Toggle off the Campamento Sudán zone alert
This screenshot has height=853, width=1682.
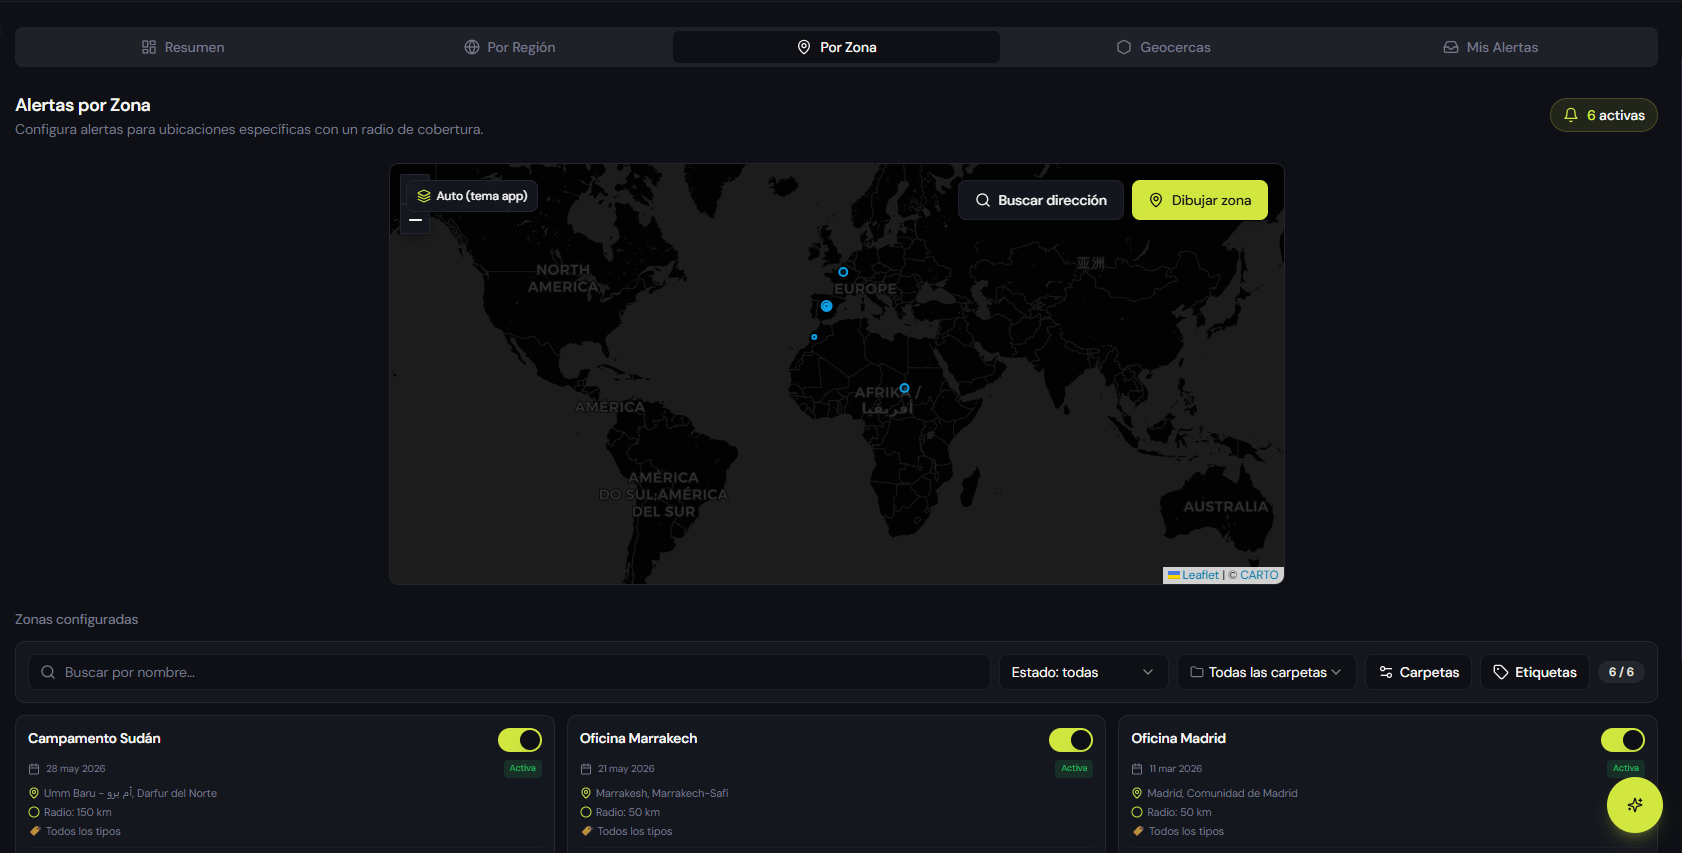click(x=520, y=740)
